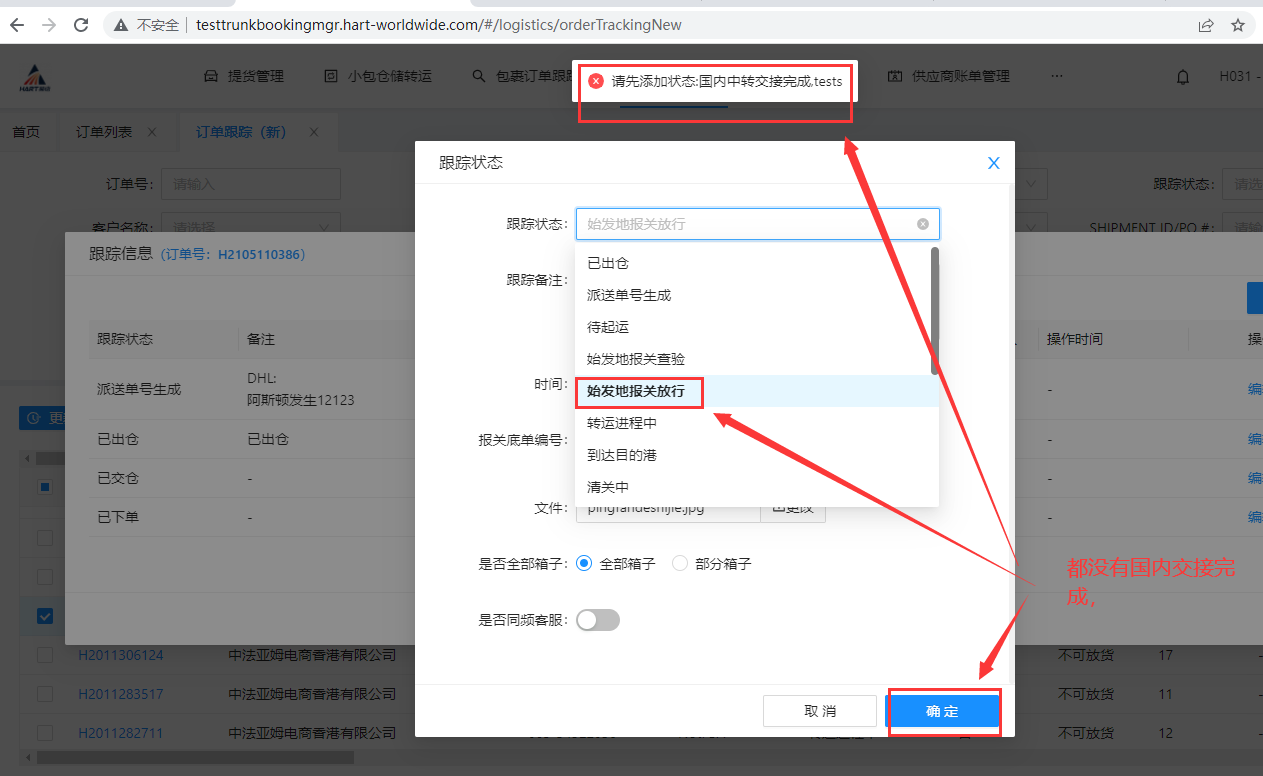Switch to the 首页 tab
Screen dimensions: 1263x776
coord(26,132)
